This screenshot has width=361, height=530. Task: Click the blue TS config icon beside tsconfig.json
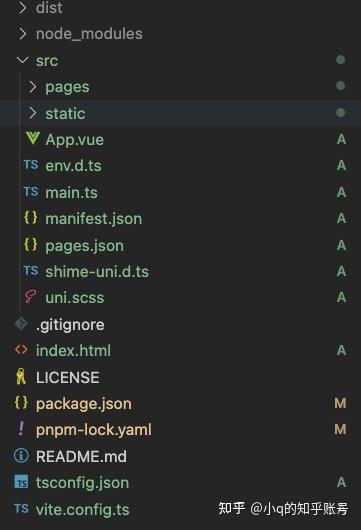click(21, 482)
